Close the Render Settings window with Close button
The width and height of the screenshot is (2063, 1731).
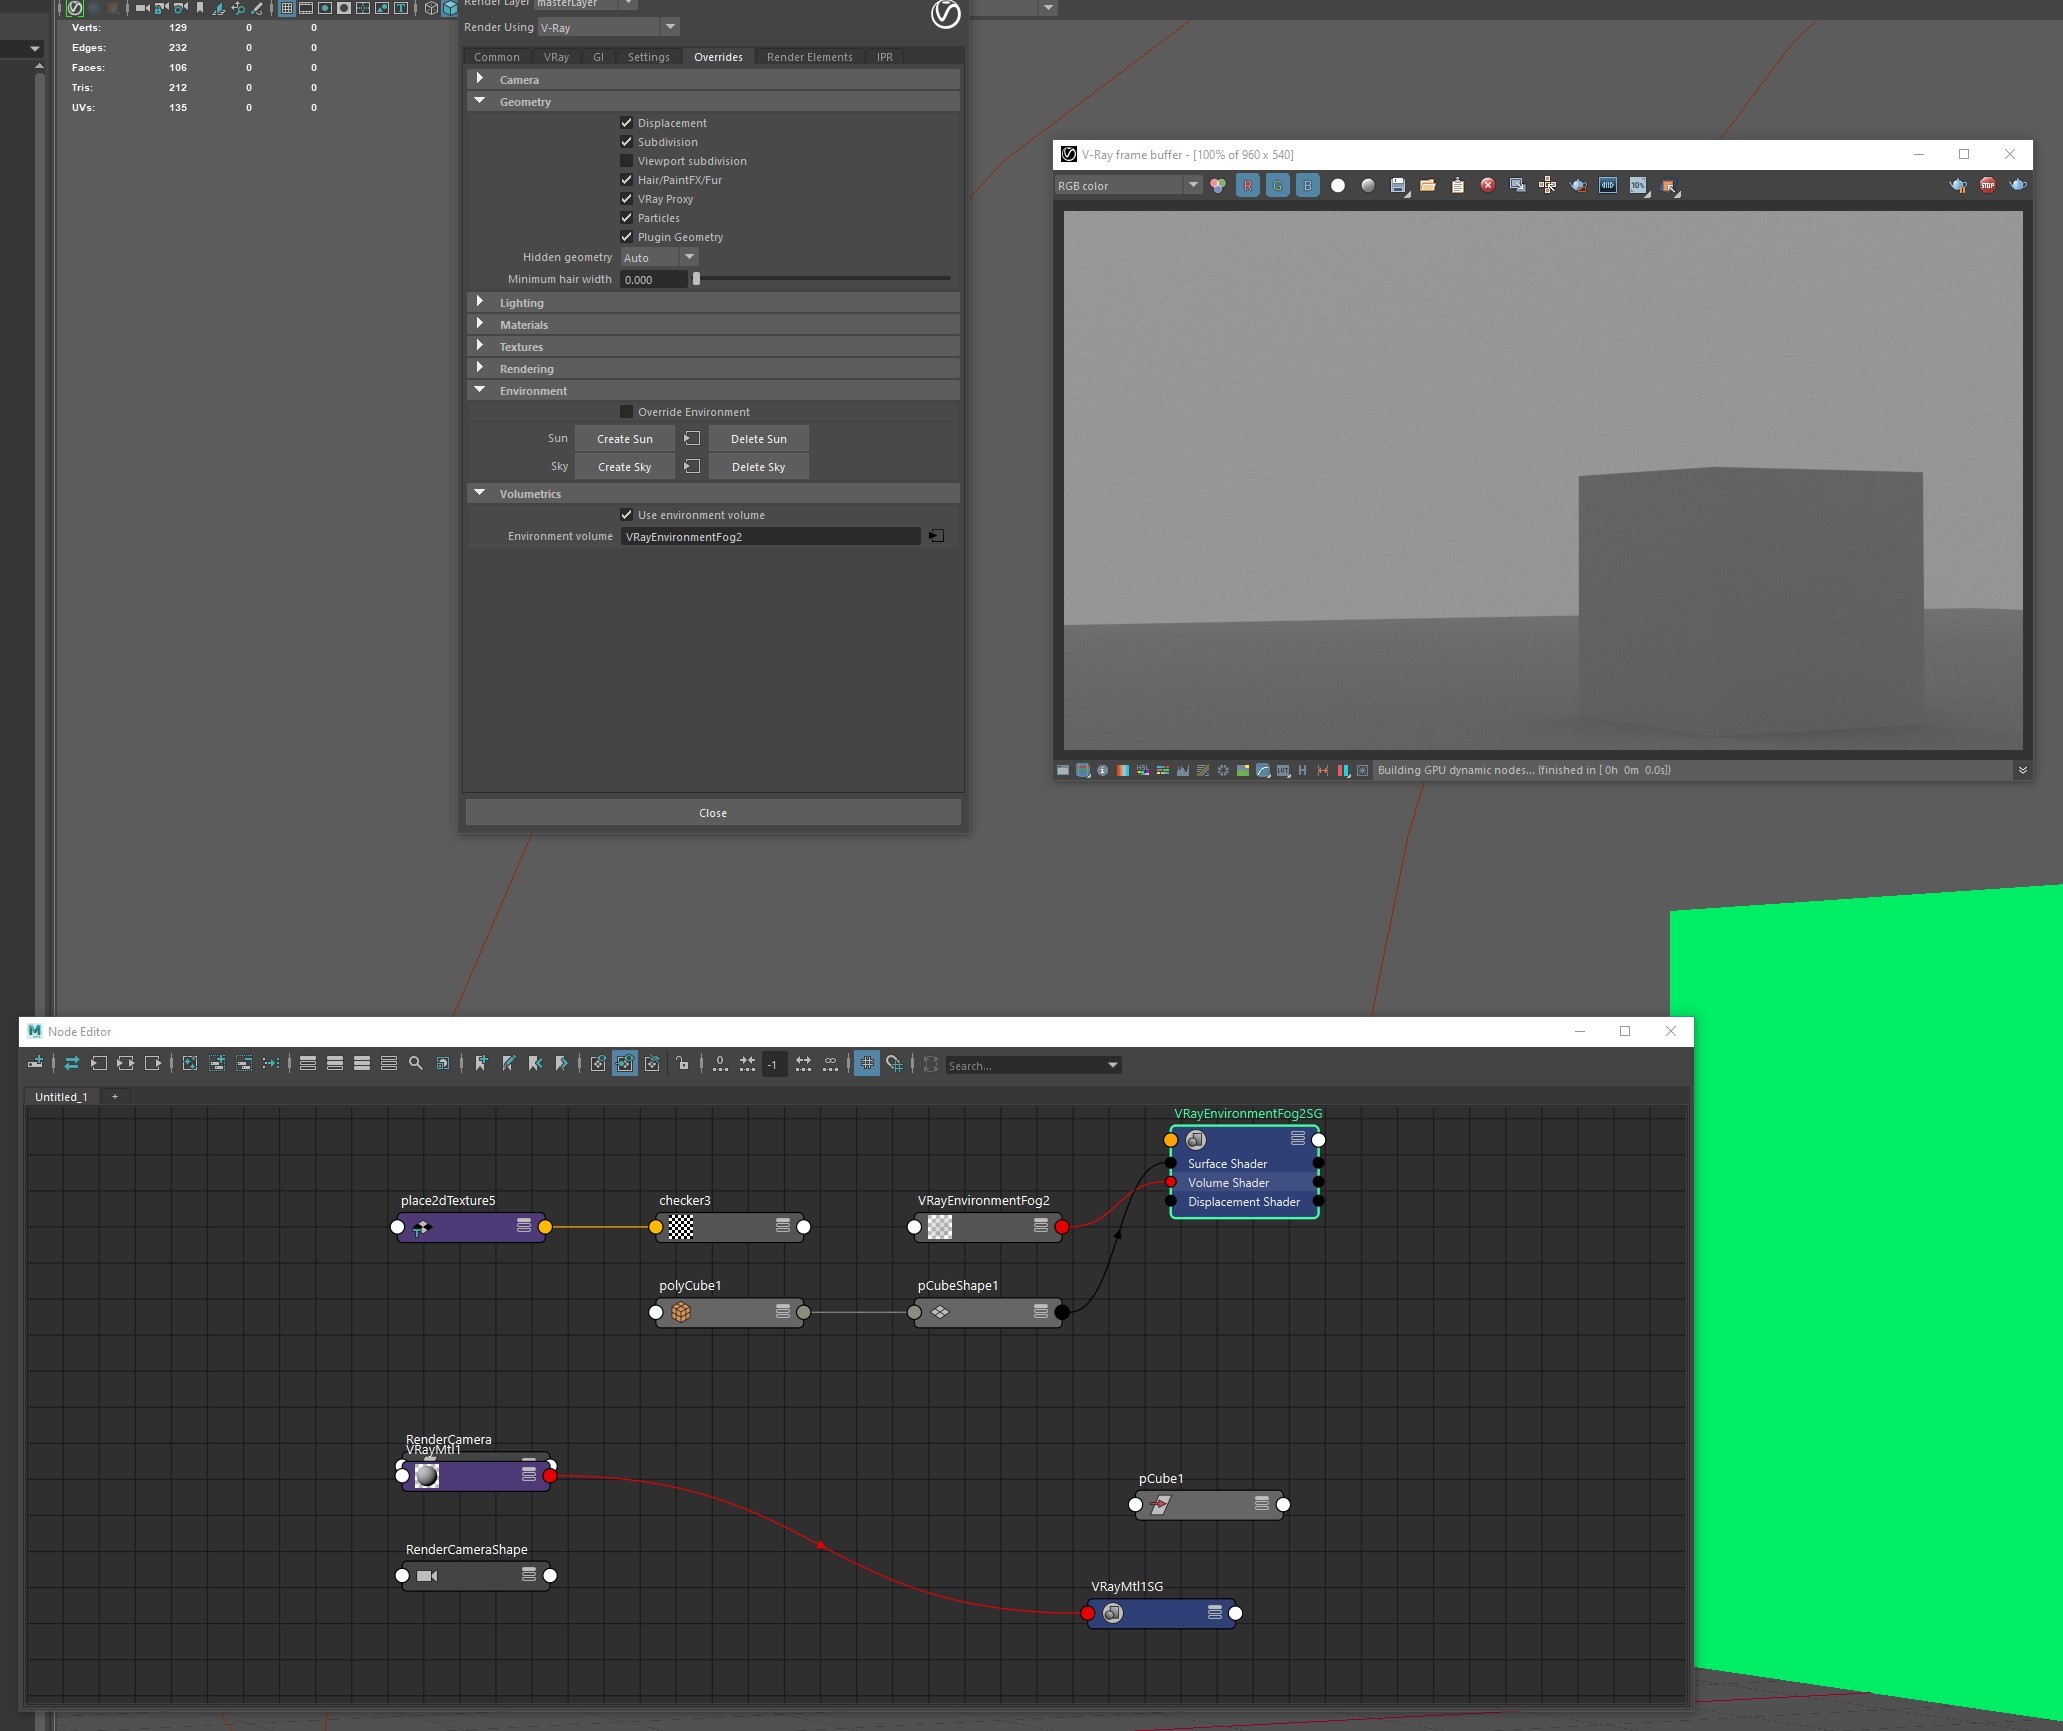pyautogui.click(x=713, y=812)
